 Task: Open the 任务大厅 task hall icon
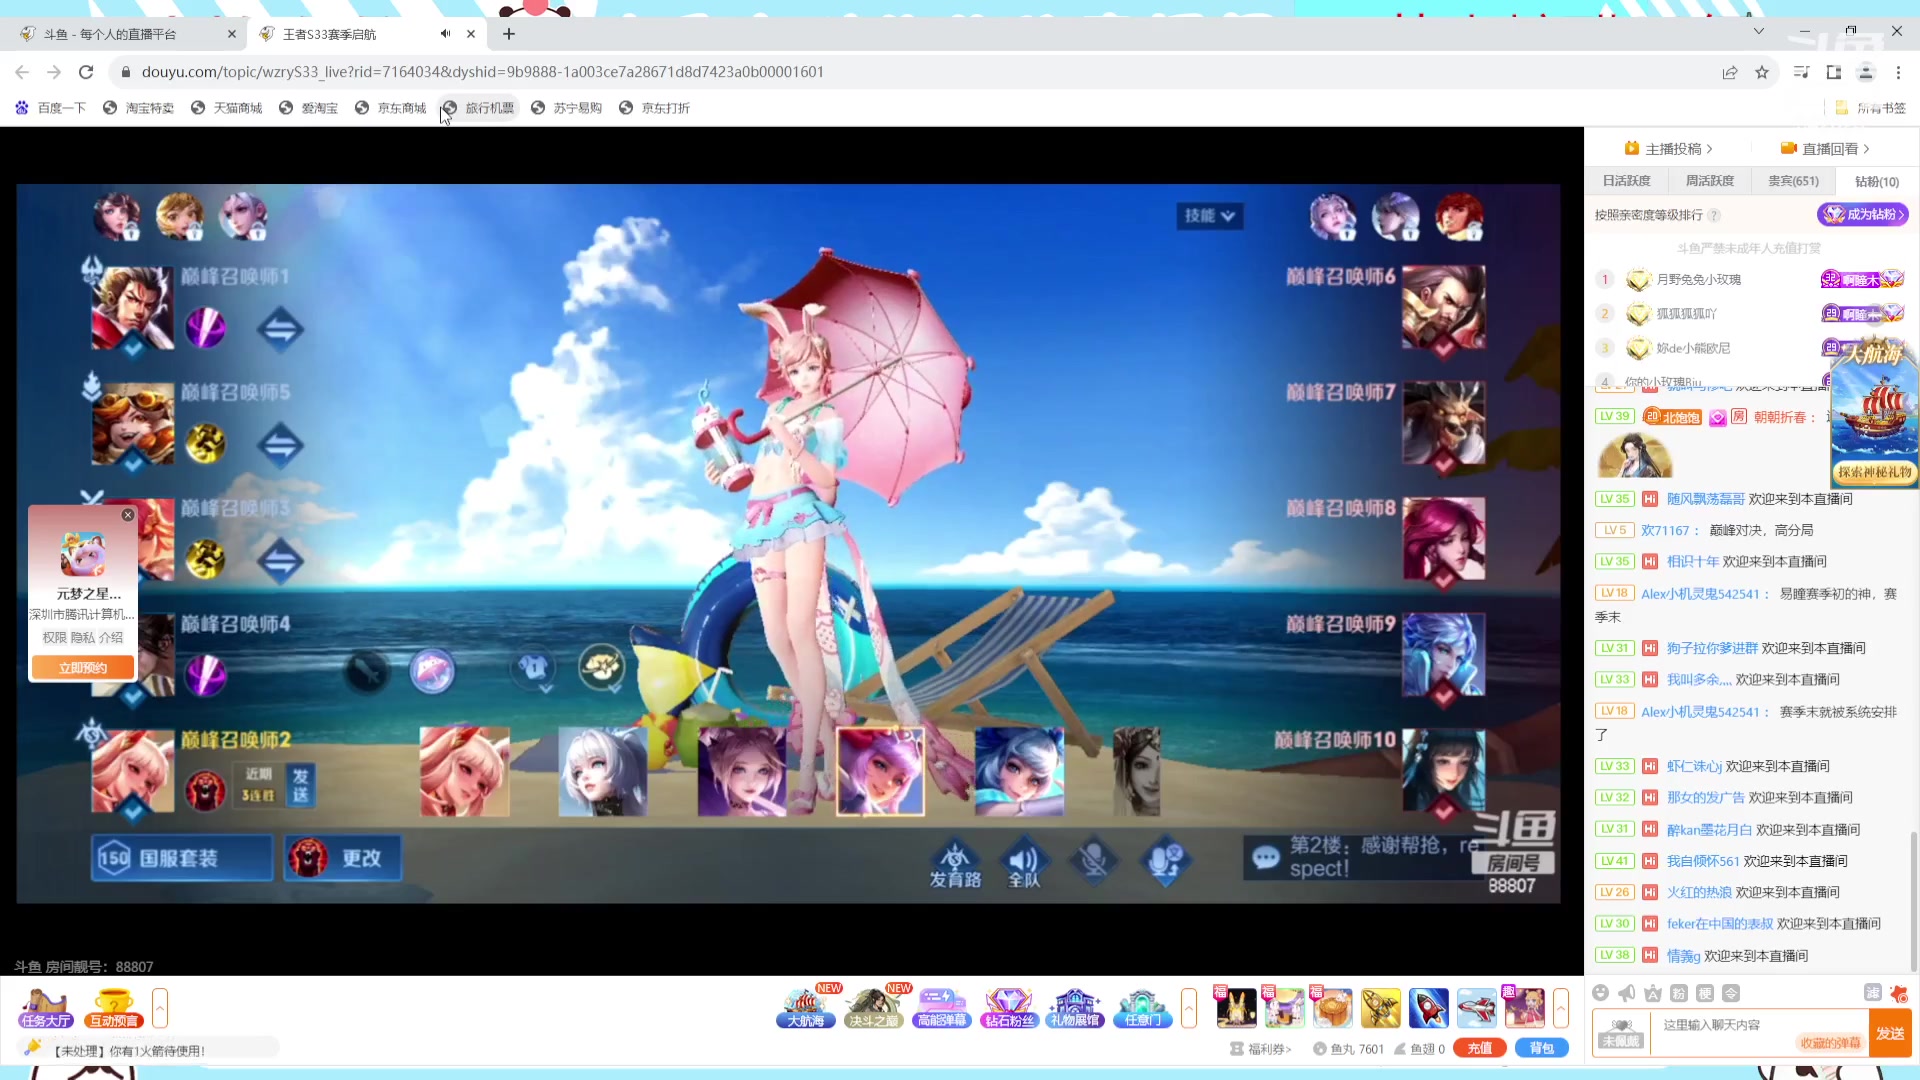[x=46, y=1007]
